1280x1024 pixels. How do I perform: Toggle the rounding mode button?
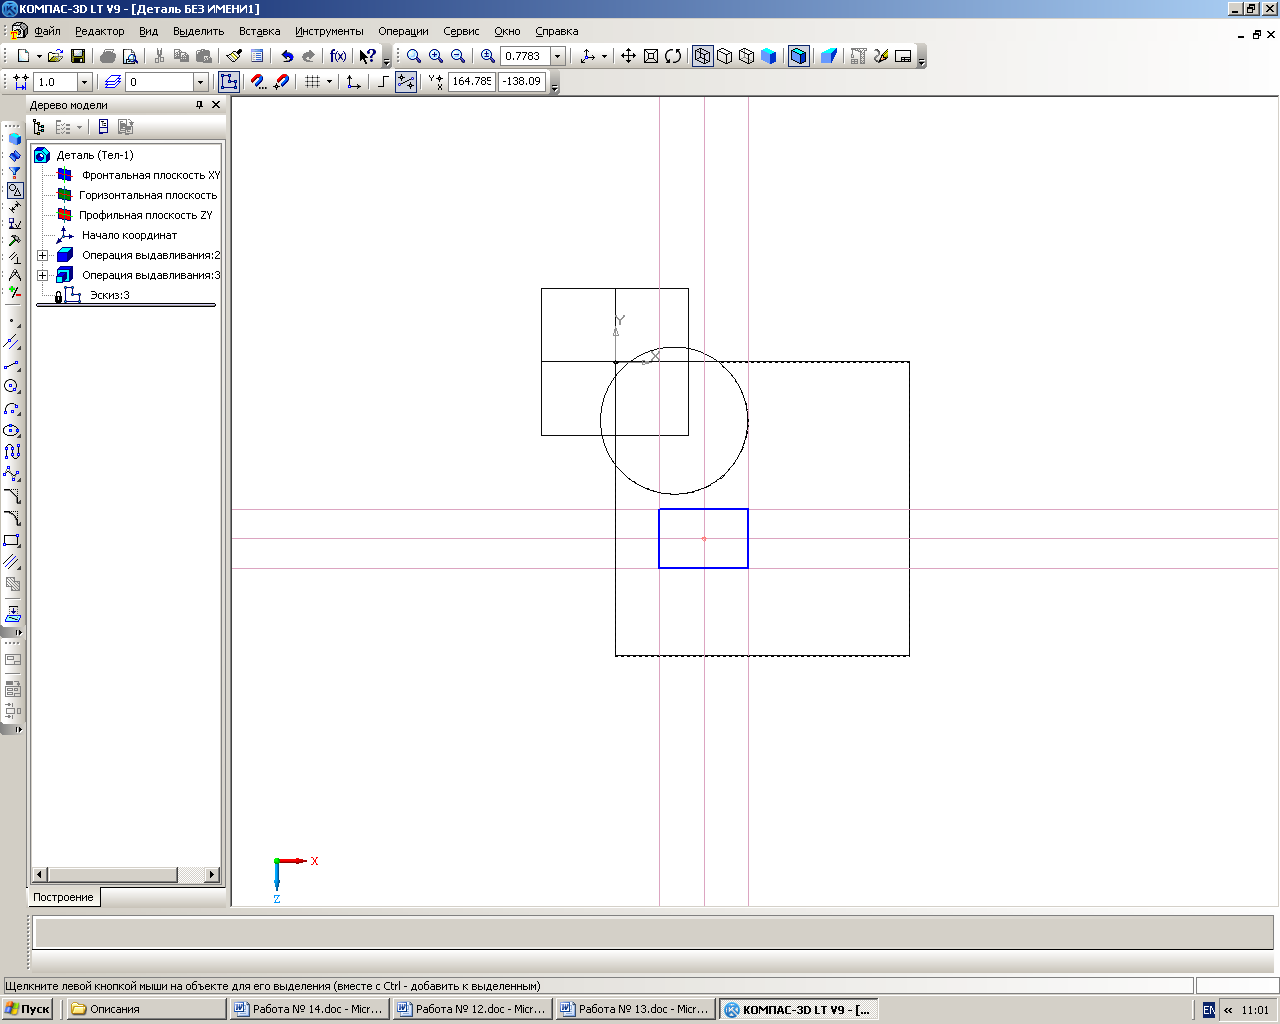tap(406, 82)
